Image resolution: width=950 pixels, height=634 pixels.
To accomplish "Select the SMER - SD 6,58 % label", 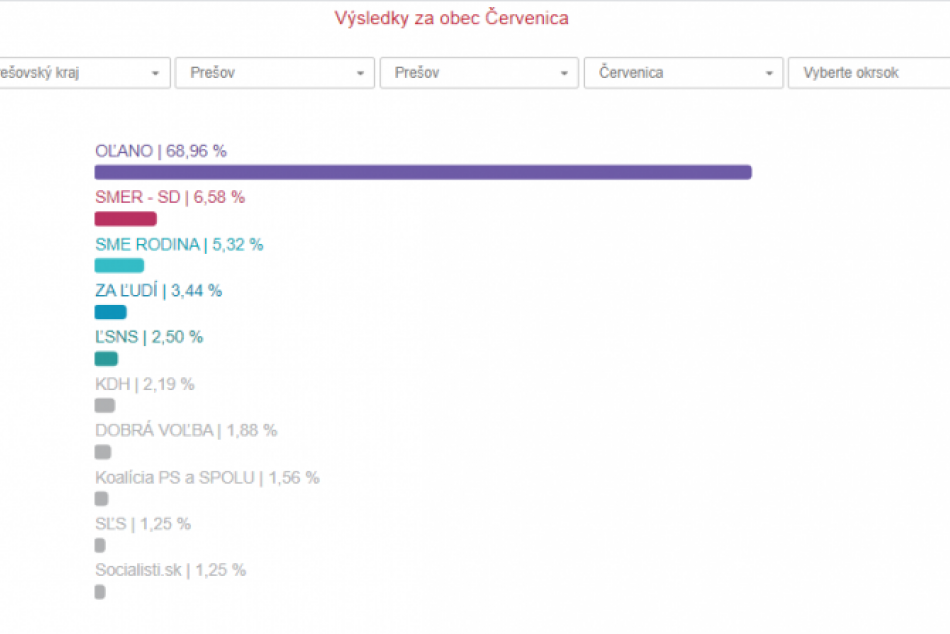I will coord(169,198).
